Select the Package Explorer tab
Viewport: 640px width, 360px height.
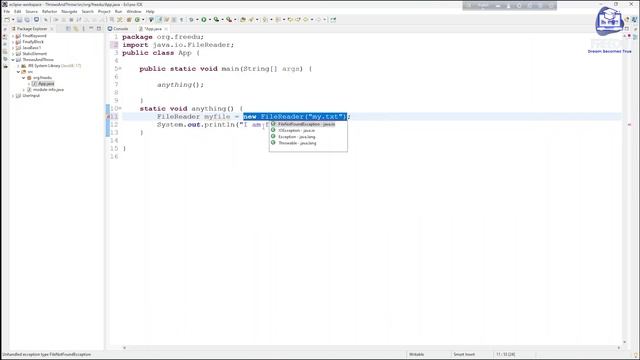tap(32, 29)
